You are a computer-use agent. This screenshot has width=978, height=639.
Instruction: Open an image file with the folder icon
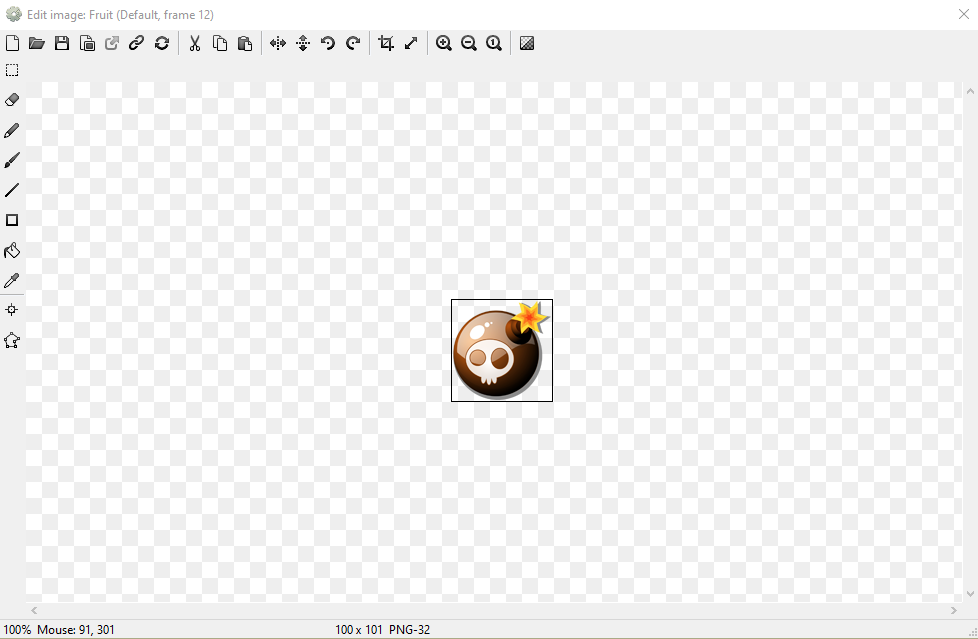coord(37,43)
